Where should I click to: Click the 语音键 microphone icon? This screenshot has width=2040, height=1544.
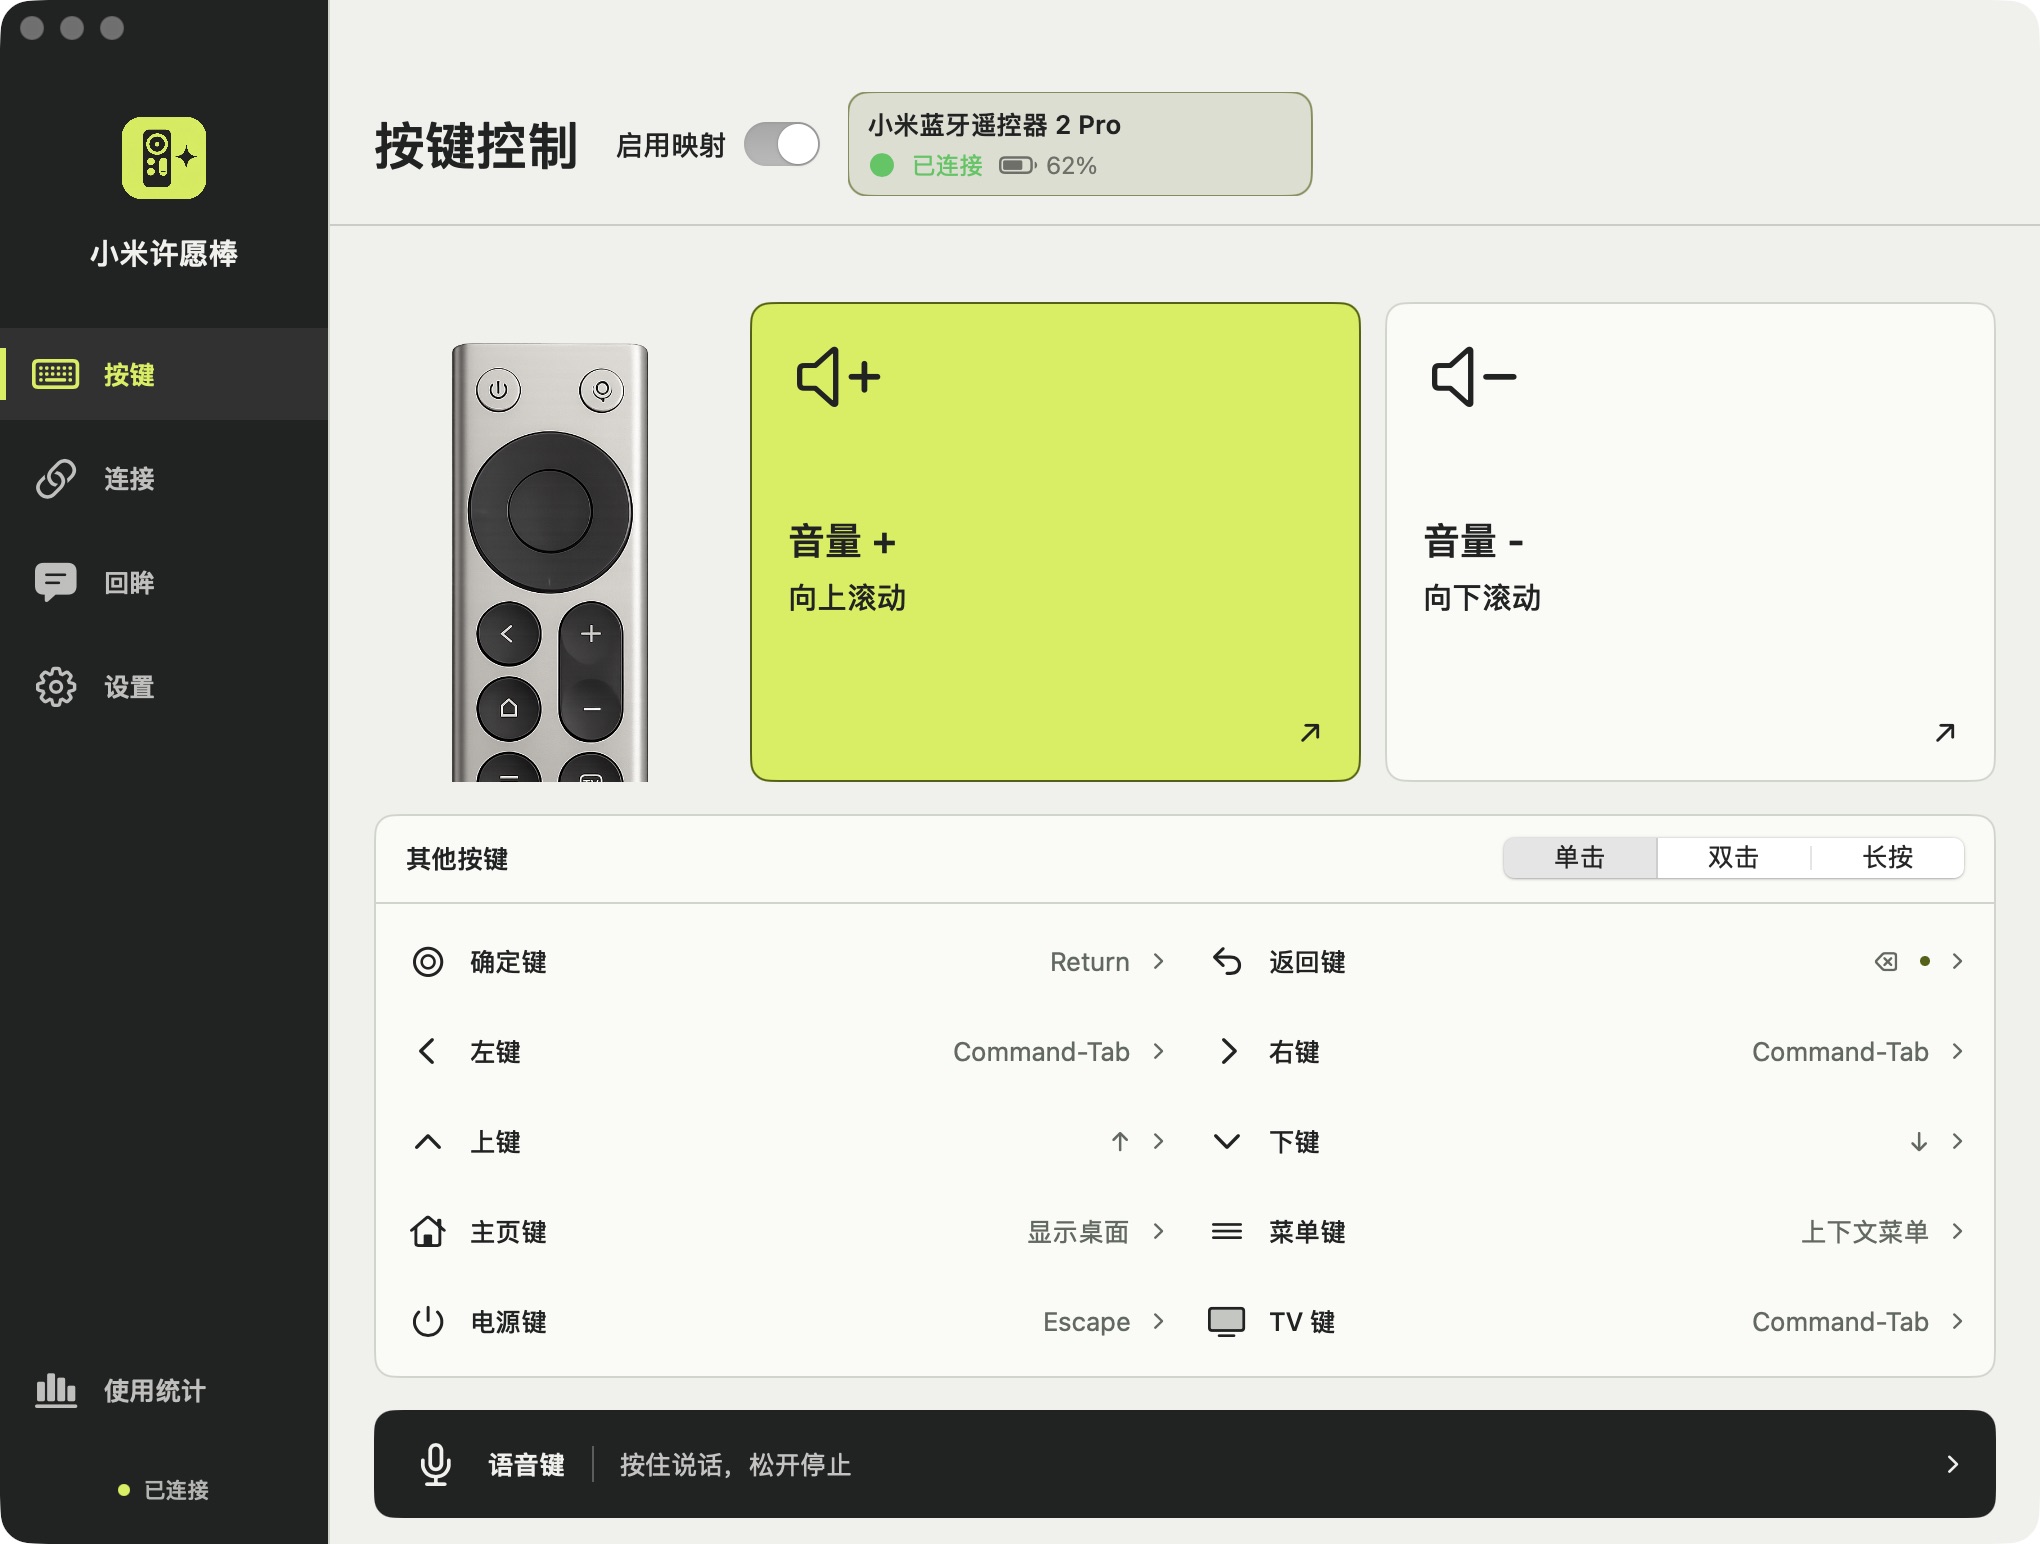coord(435,1464)
